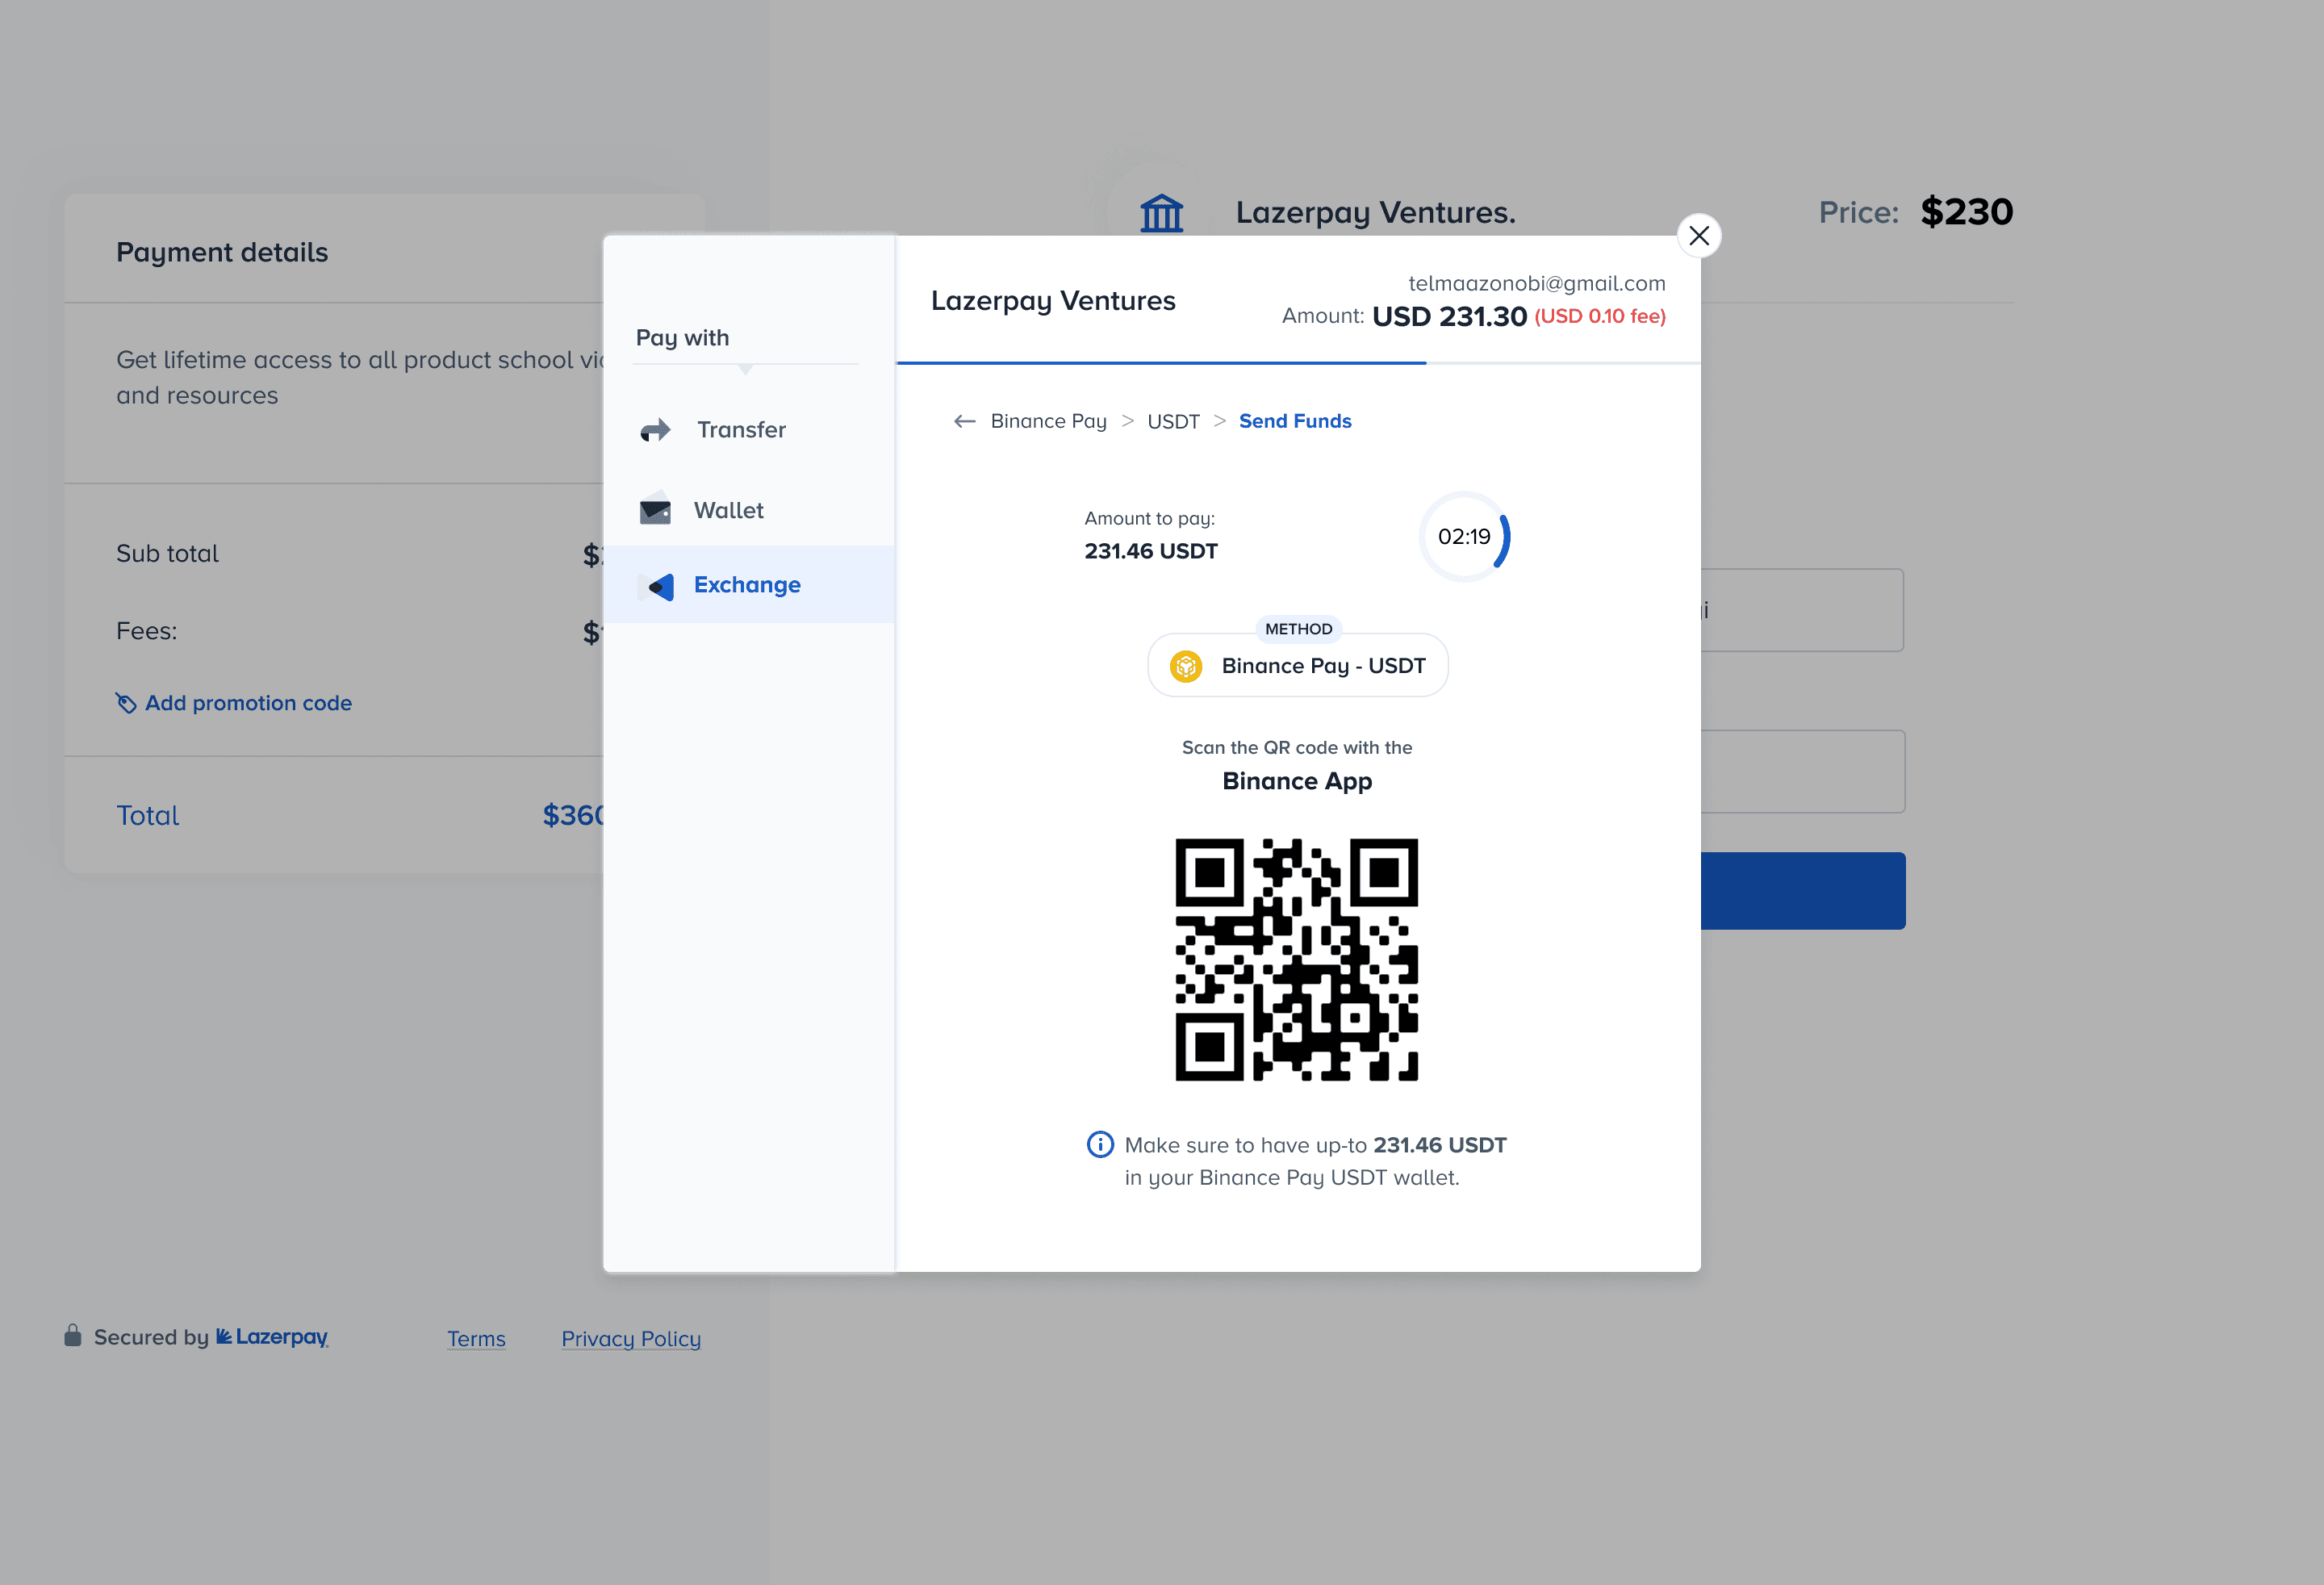Image resolution: width=2324 pixels, height=1585 pixels.
Task: Click the promotion tag icon
Action: tap(126, 704)
